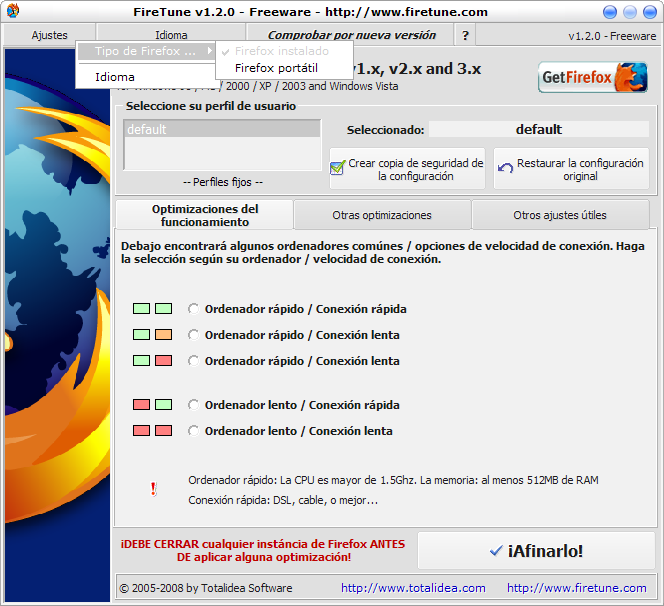Select Ordenador lento / Conexión lenta option

pyautogui.click(x=194, y=431)
